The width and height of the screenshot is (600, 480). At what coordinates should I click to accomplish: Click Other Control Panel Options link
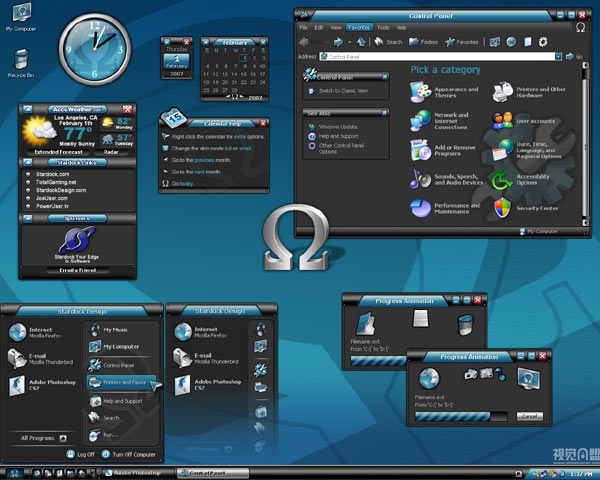337,149
